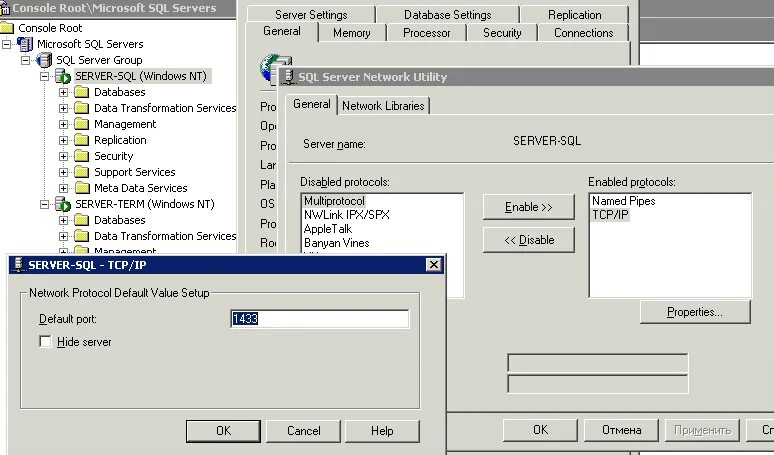Collapse the SERVER-TERM (Windows NT) node
774x455 pixels.
44,204
